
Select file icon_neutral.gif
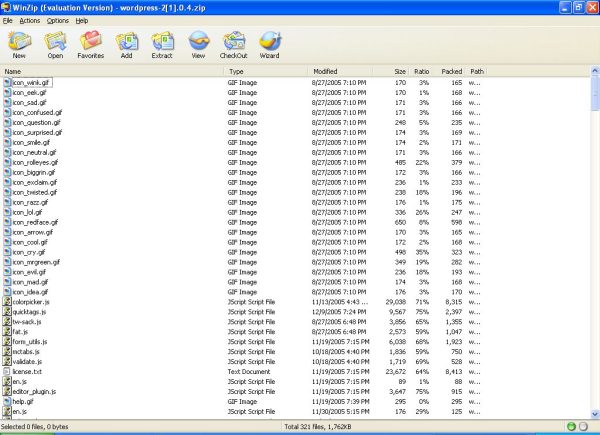(x=34, y=152)
